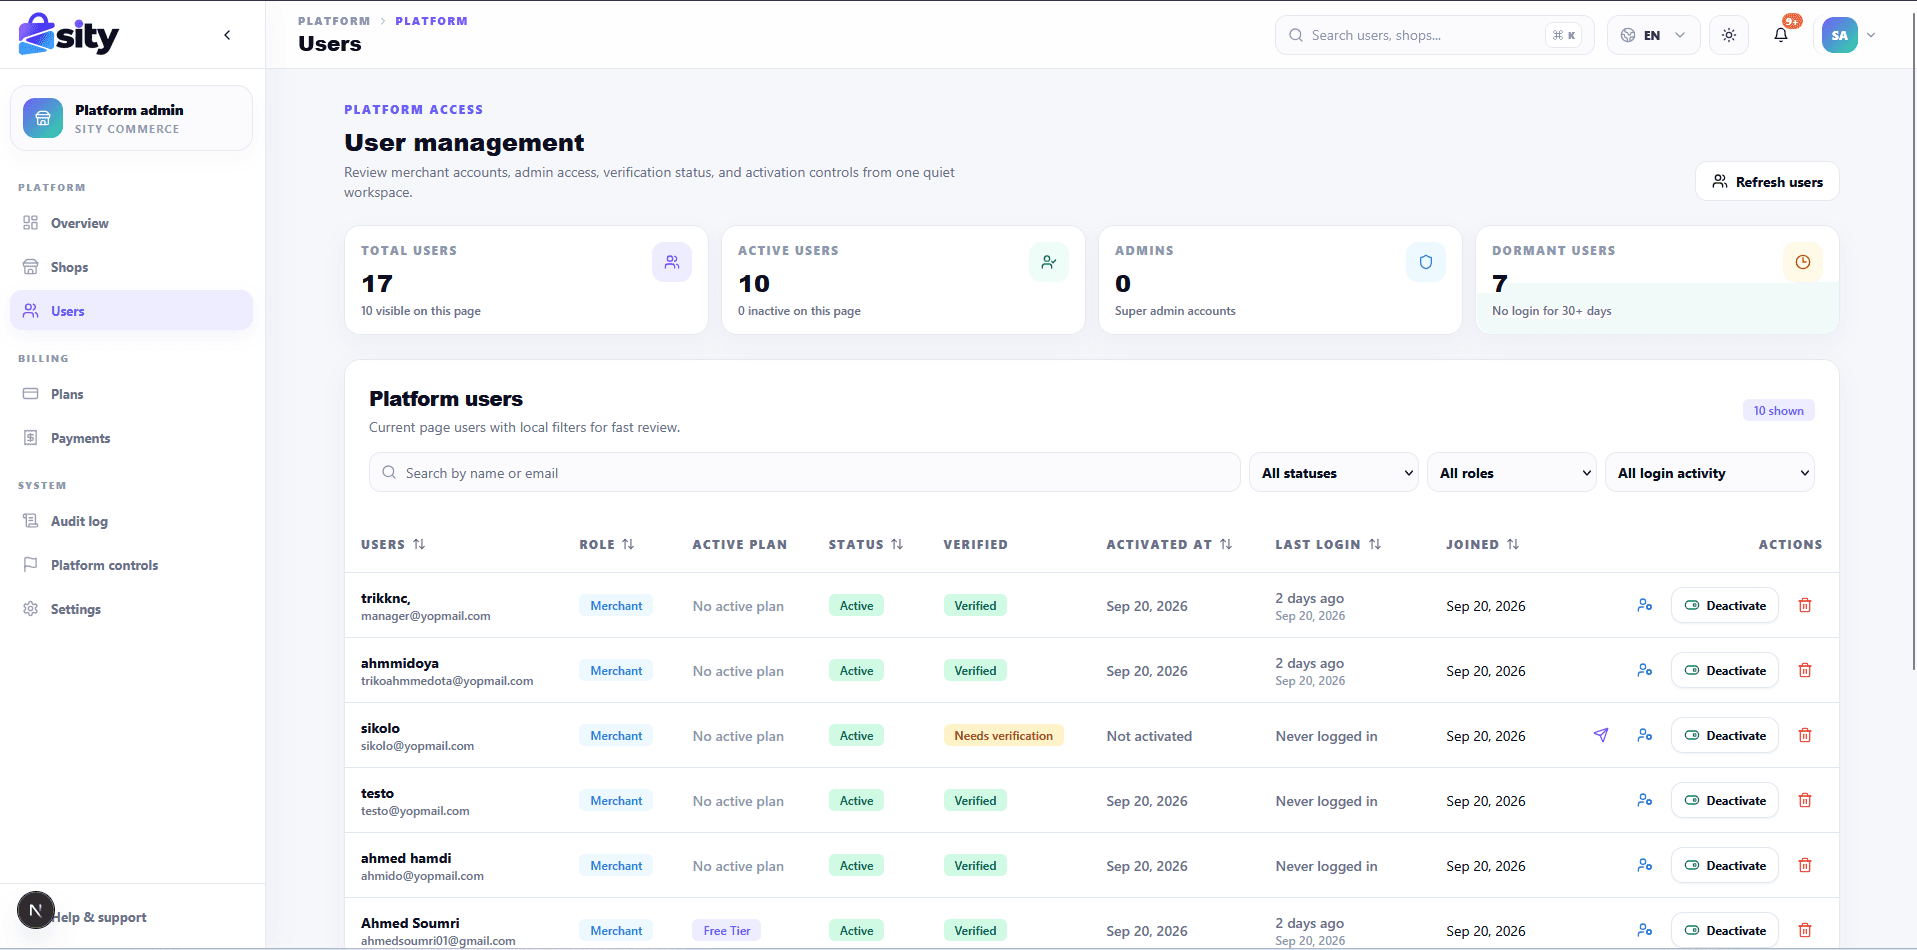Toggle the light/dark theme sun icon
Viewport: 1917px width, 950px height.
point(1729,35)
